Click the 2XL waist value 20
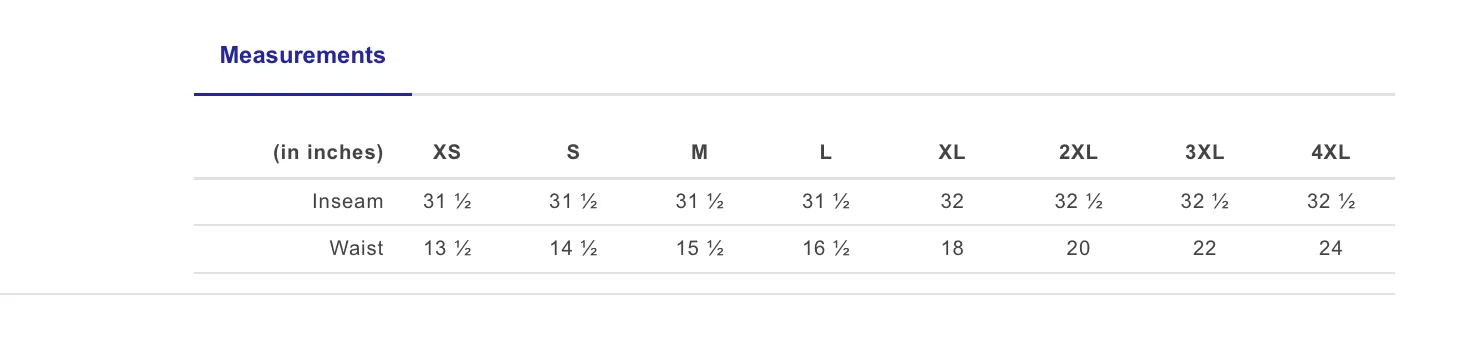This screenshot has width=1458, height=362. click(1078, 249)
